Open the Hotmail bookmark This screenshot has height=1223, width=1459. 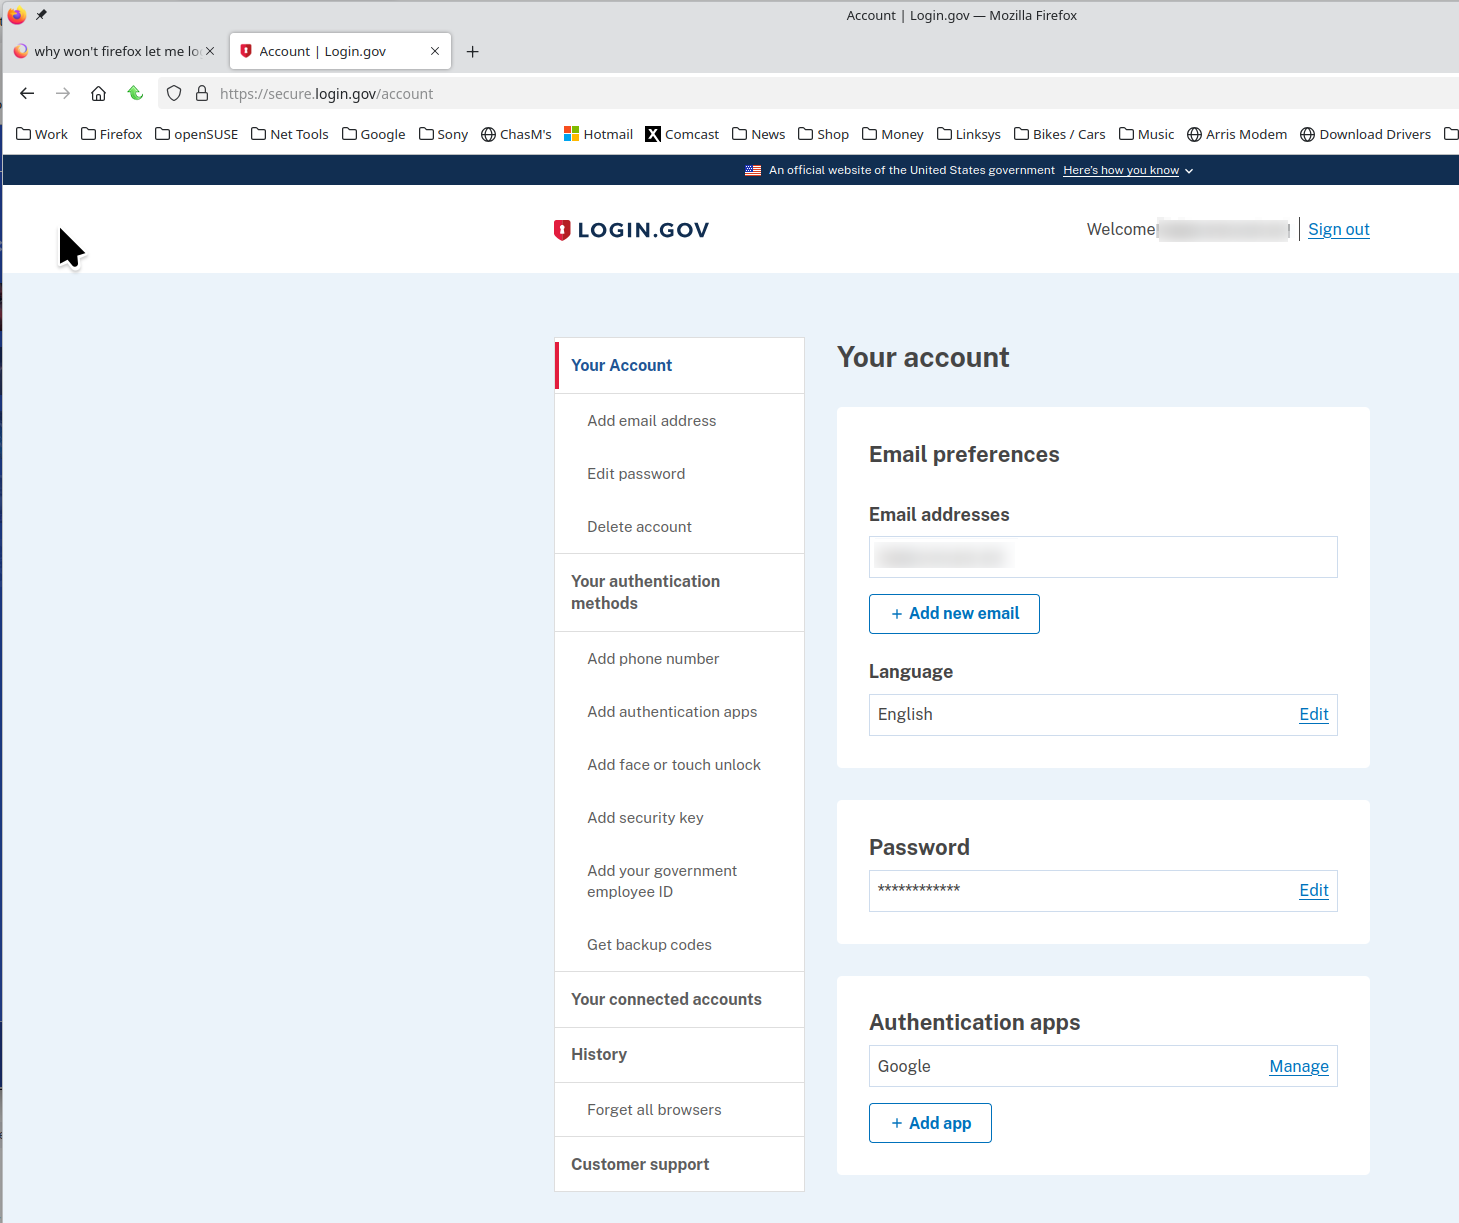click(599, 134)
